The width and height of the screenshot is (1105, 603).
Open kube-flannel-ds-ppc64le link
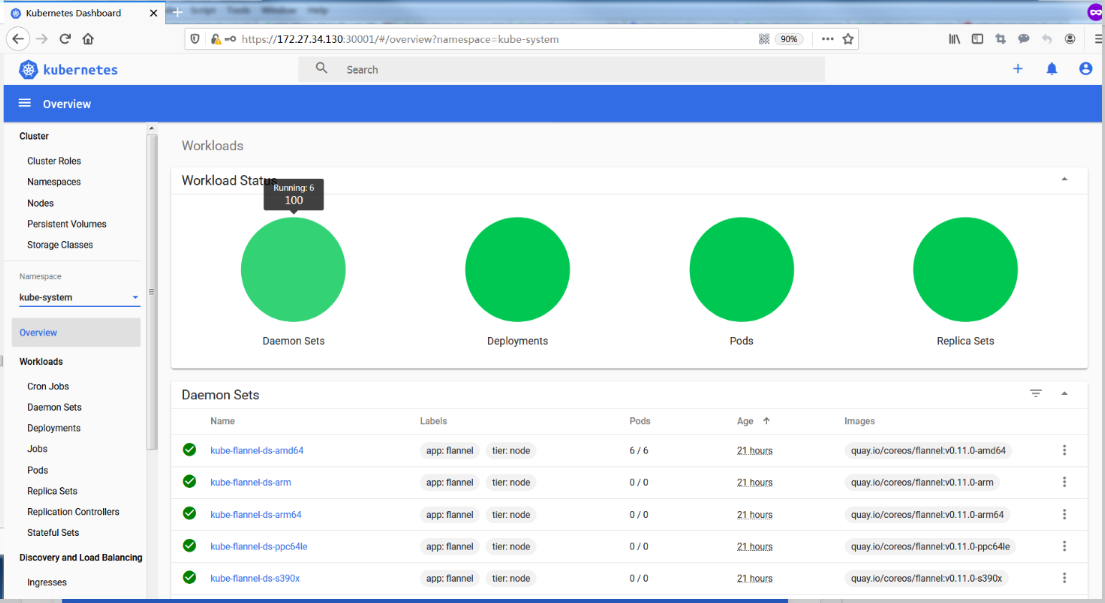point(259,546)
